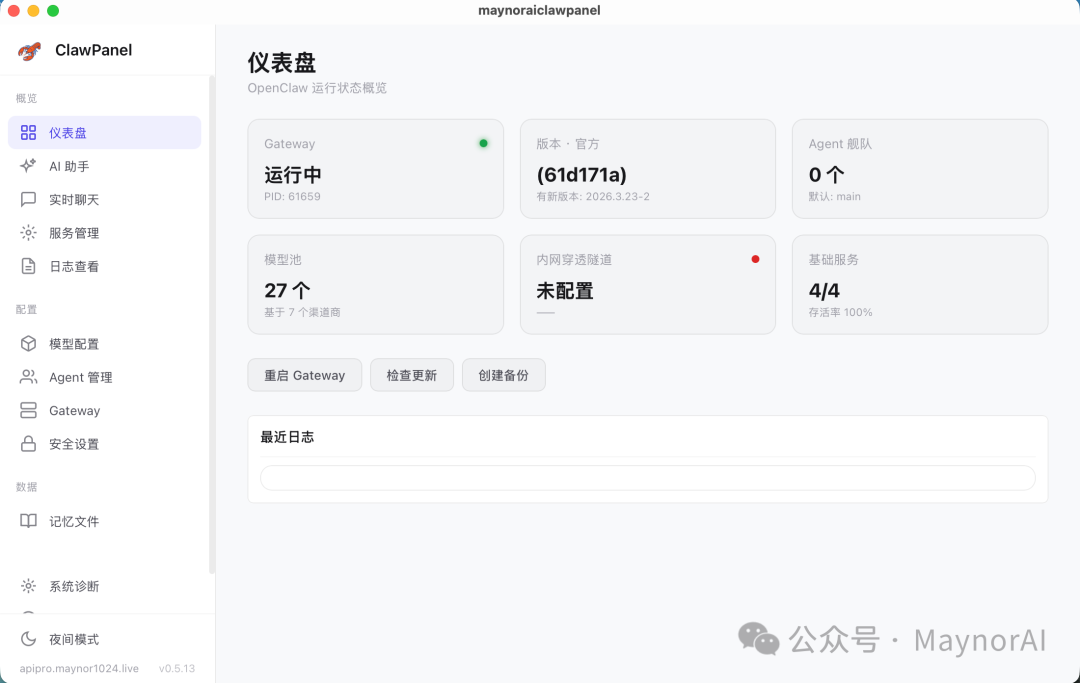Viewport: 1080px width, 683px height.
Task: Click the 概览 section label
Action: pos(26,98)
